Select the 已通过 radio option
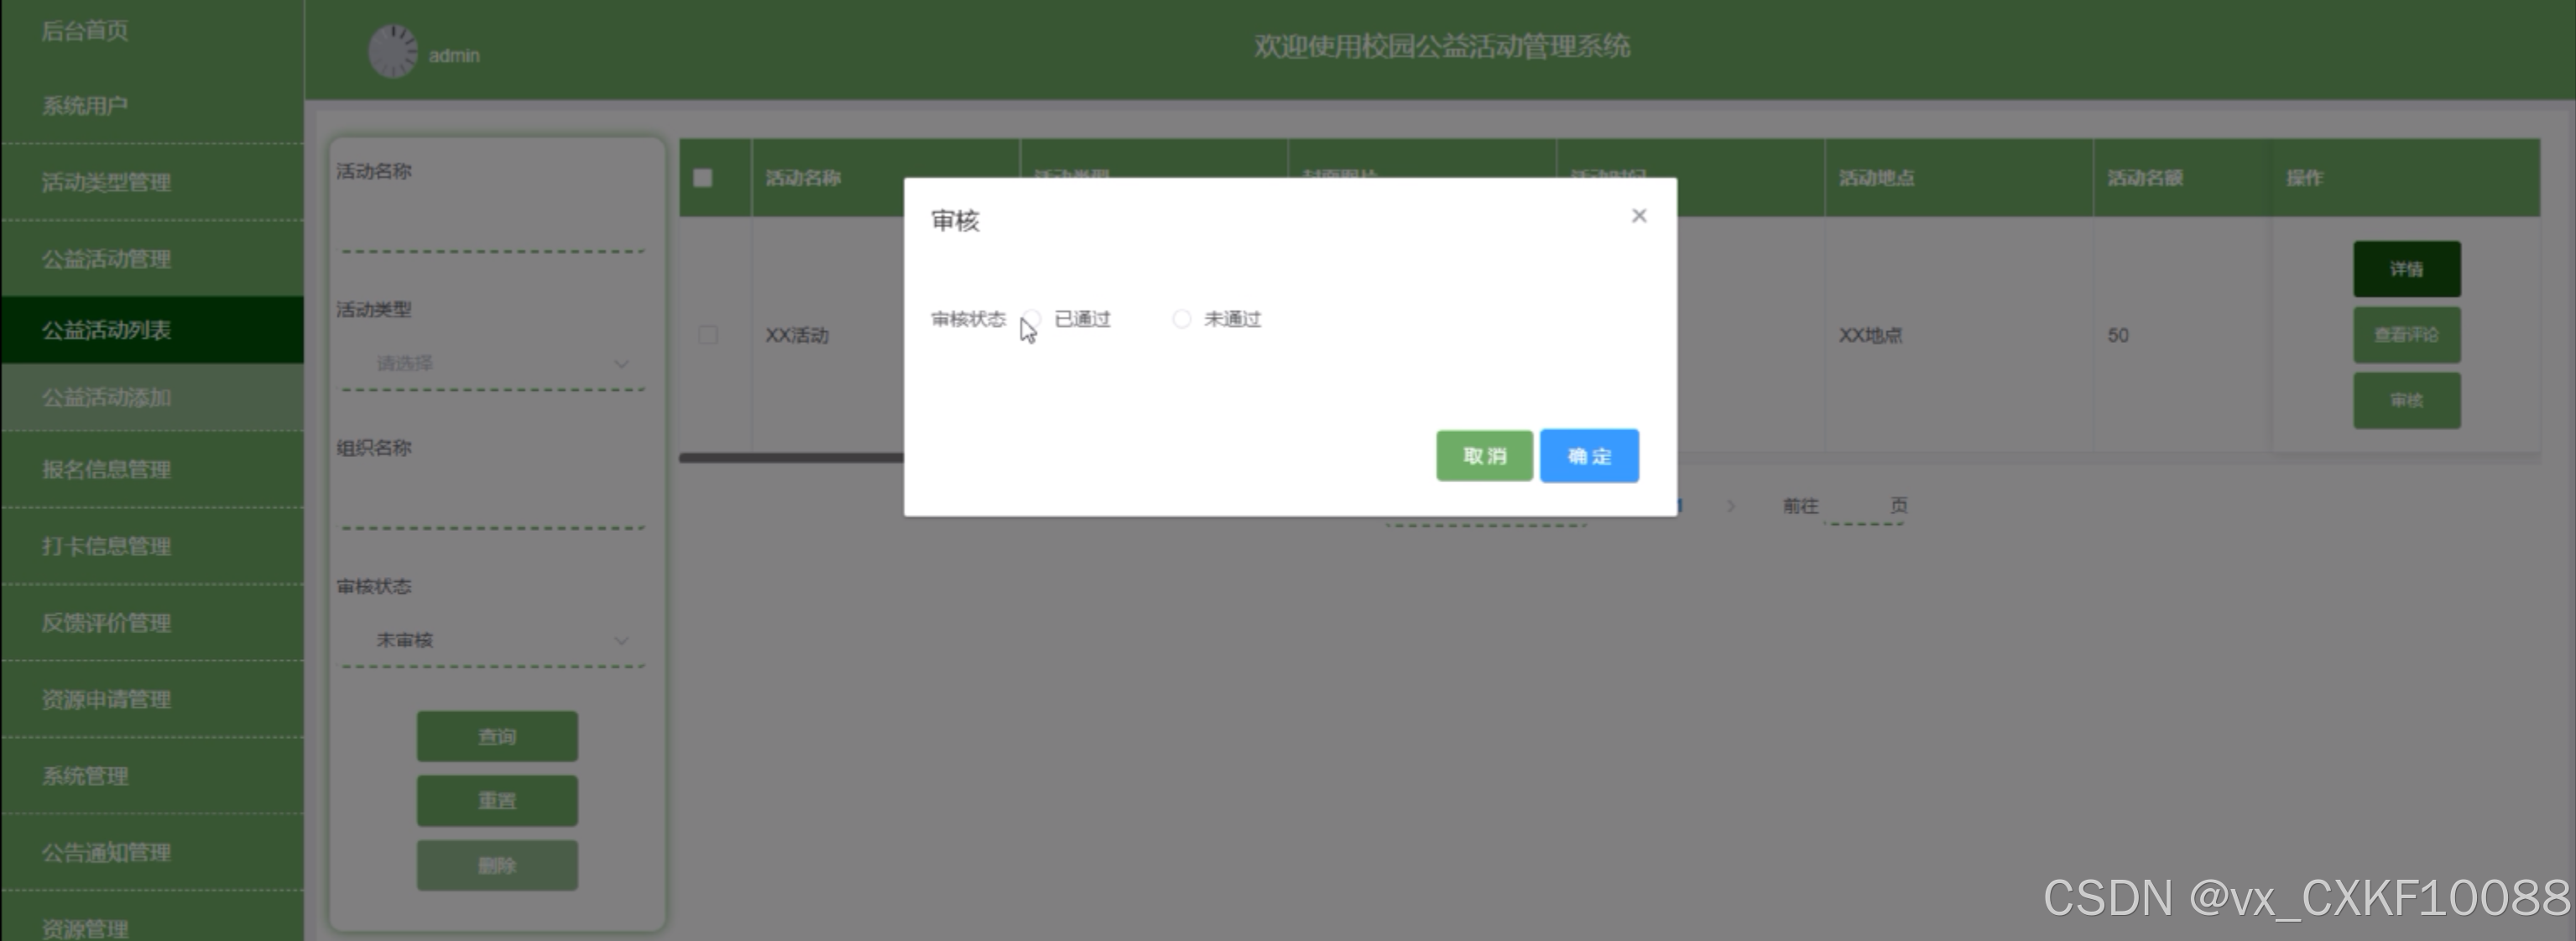 click(1034, 319)
